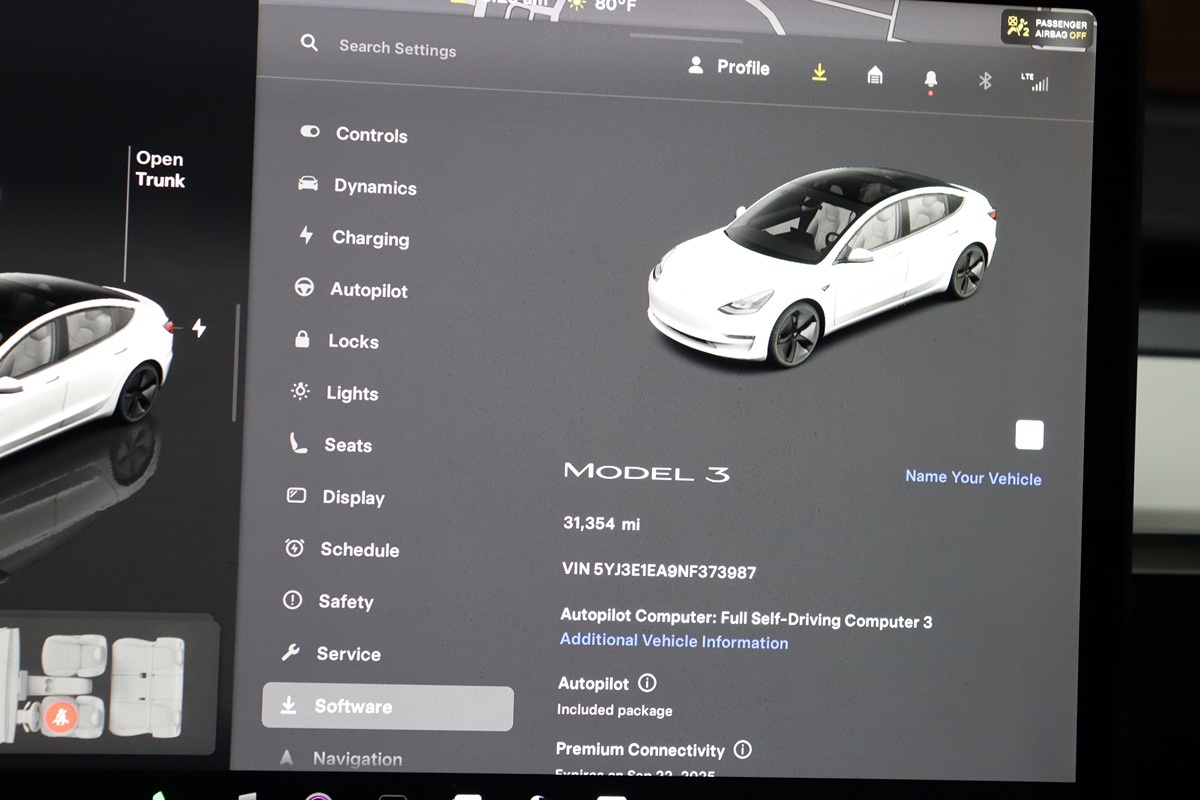Screen dimensions: 1200x800
Task: Open the Profile selector
Action: click(x=729, y=67)
